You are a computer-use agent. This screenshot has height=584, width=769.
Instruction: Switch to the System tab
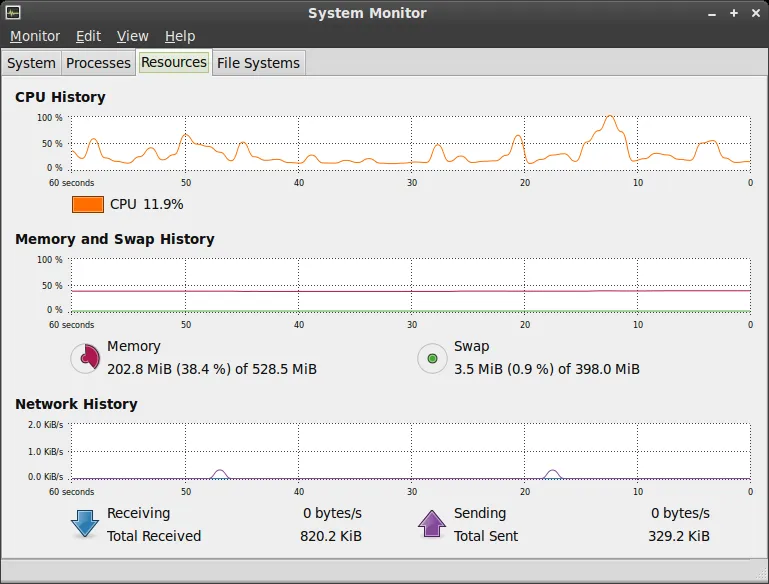click(31, 63)
